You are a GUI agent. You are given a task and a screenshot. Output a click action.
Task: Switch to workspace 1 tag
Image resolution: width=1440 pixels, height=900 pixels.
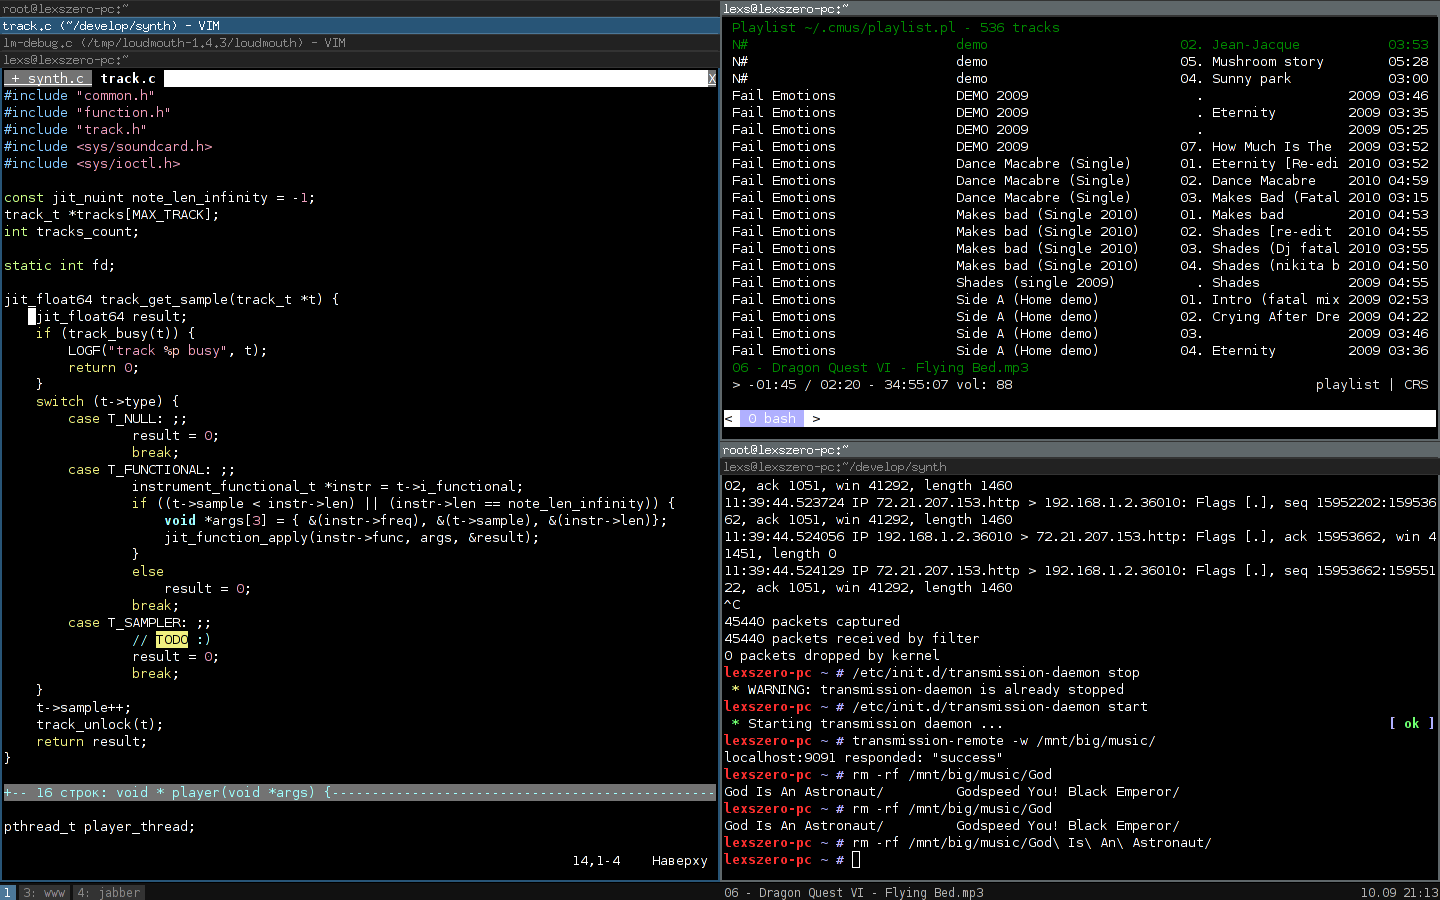point(7,892)
